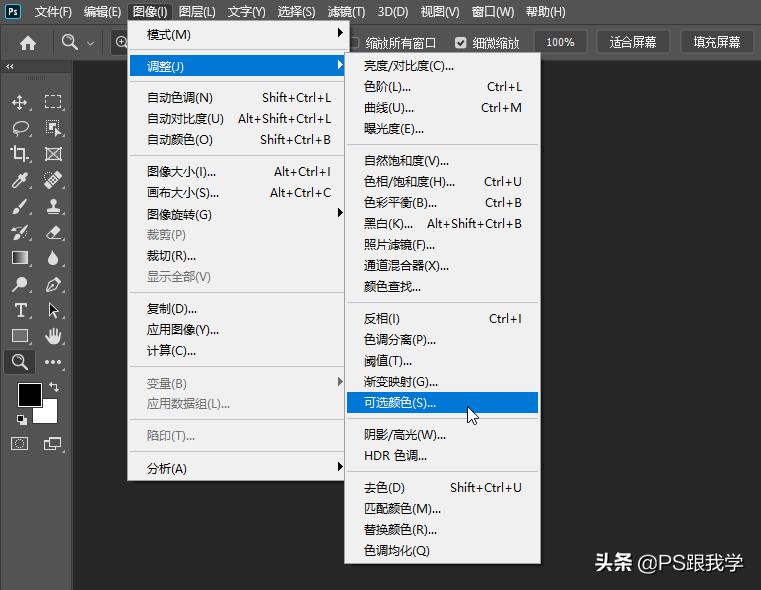Choose 去色(D) menu entry
The width and height of the screenshot is (761, 590).
[442, 487]
